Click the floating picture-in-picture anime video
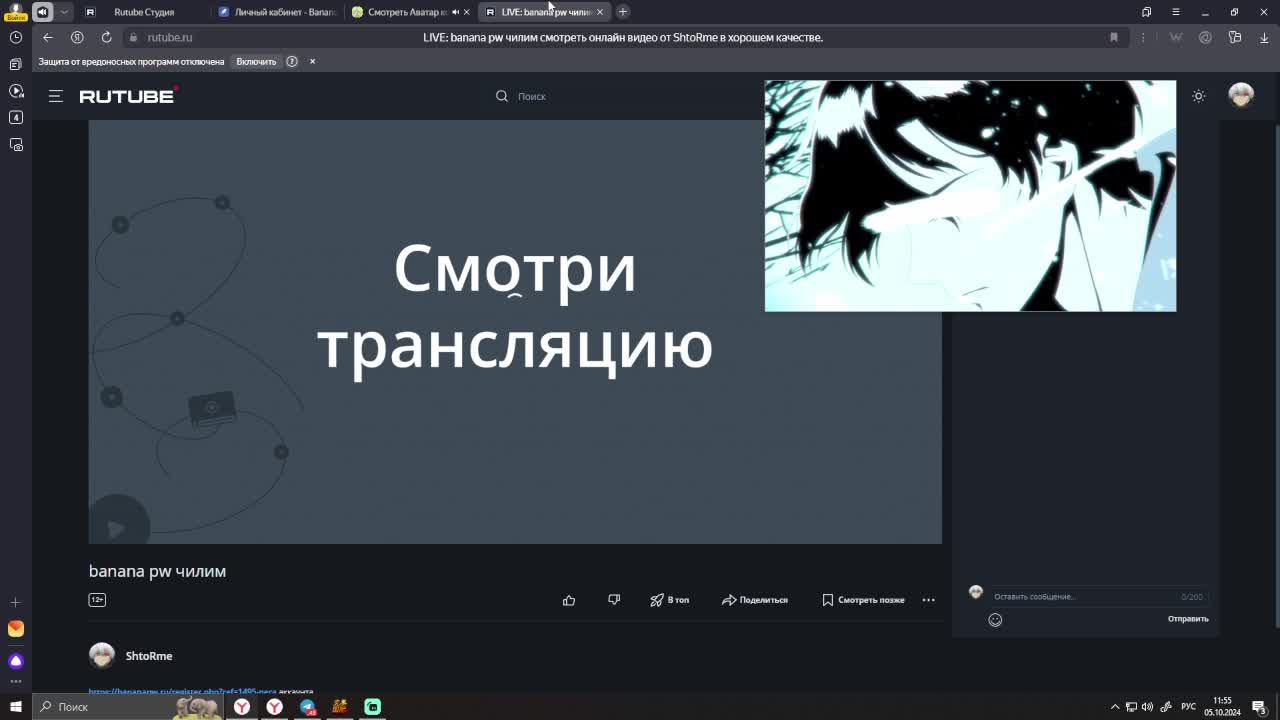Image resolution: width=1280 pixels, height=720 pixels. (x=970, y=196)
